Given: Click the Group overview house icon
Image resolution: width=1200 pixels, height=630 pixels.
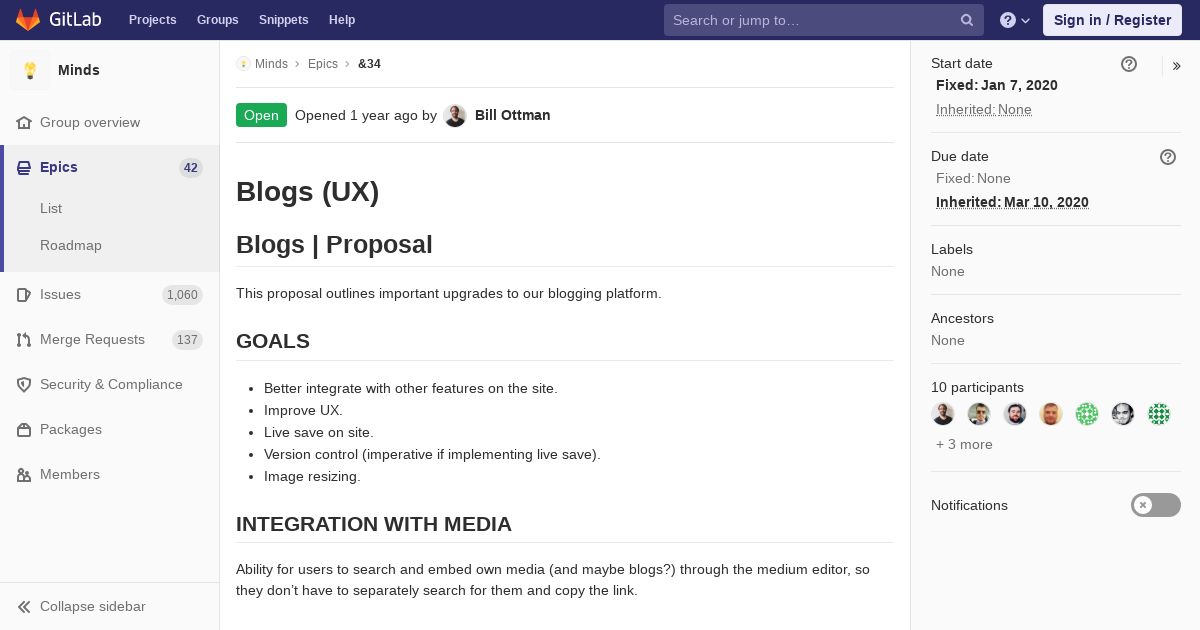Looking at the screenshot, I should pos(24,122).
